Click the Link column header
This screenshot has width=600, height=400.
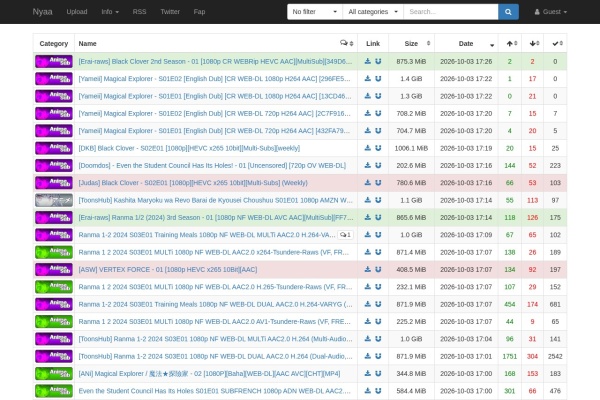[x=373, y=43]
